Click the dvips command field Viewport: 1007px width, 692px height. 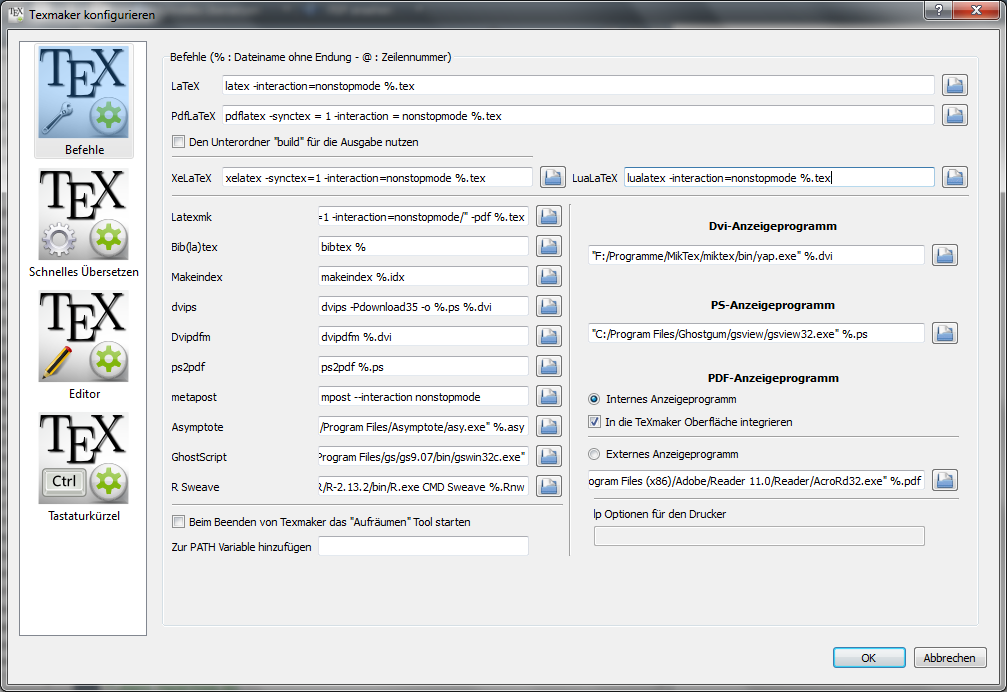pyautogui.click(x=423, y=307)
